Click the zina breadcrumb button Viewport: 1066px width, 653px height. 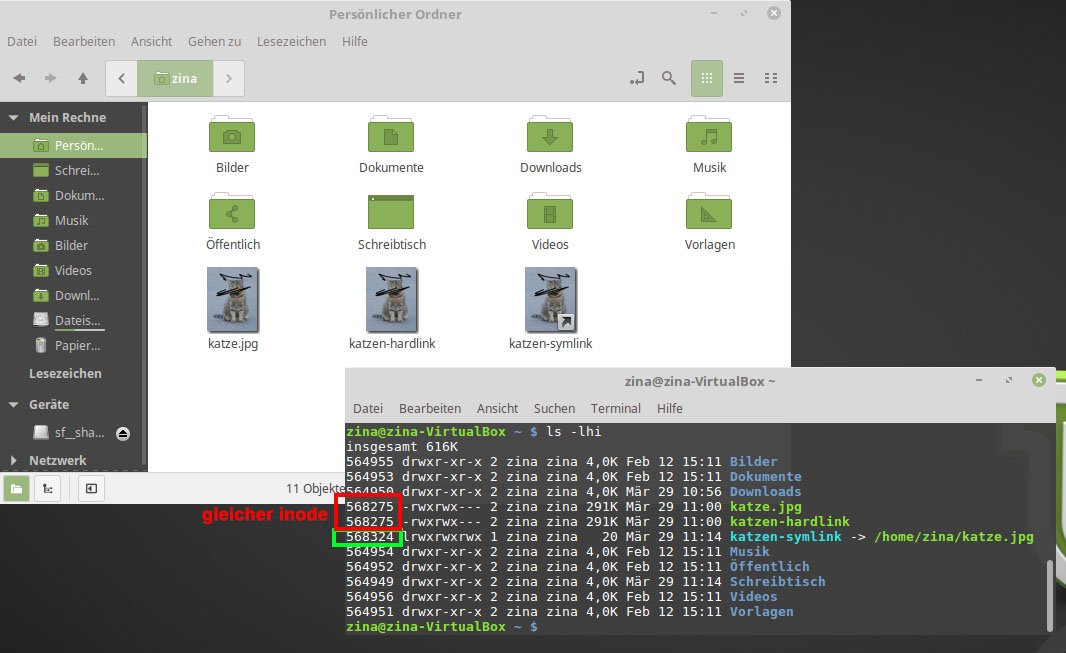(175, 78)
